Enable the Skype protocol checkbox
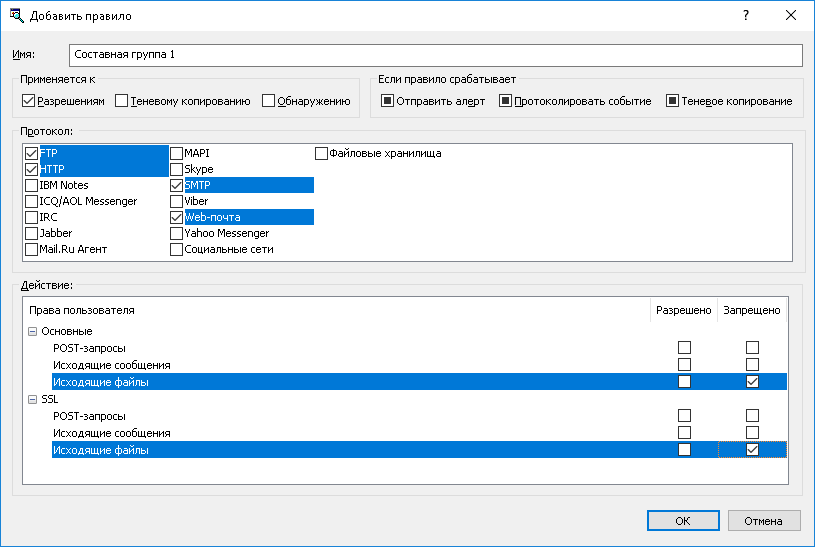The width and height of the screenshot is (815, 547). (x=177, y=170)
